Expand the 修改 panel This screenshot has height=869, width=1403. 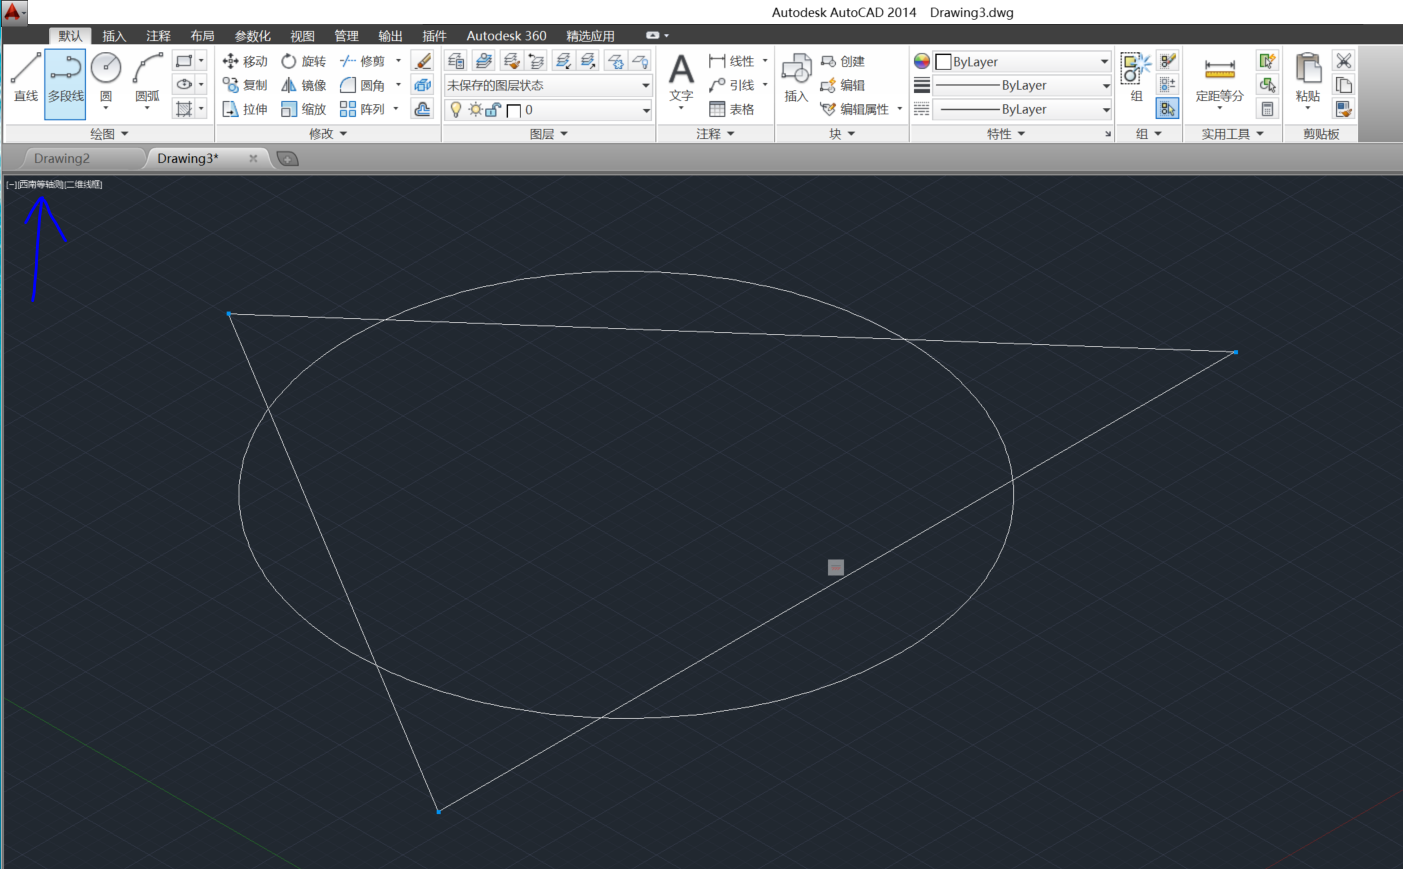coord(328,134)
